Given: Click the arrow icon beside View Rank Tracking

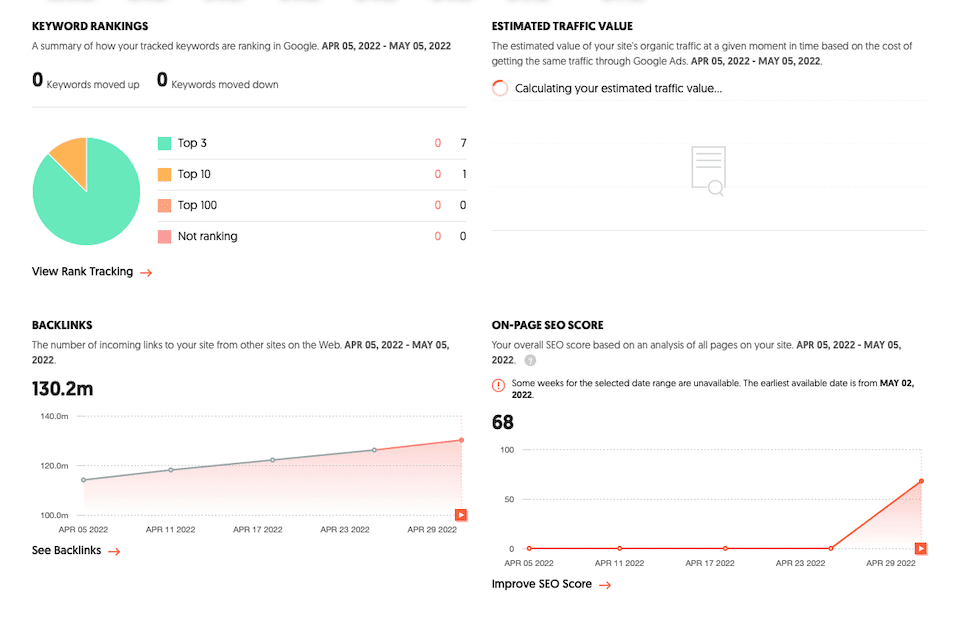Looking at the screenshot, I should click(x=147, y=272).
